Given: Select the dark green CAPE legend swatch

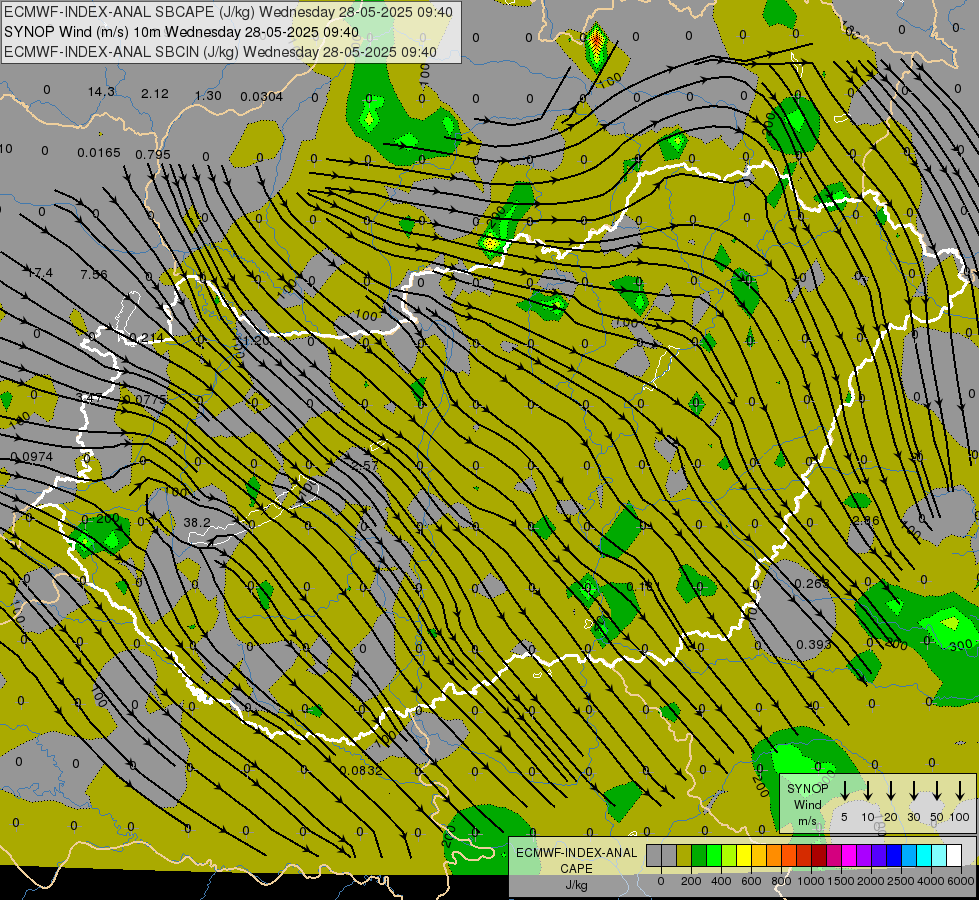Looking at the screenshot, I should pos(699,855).
